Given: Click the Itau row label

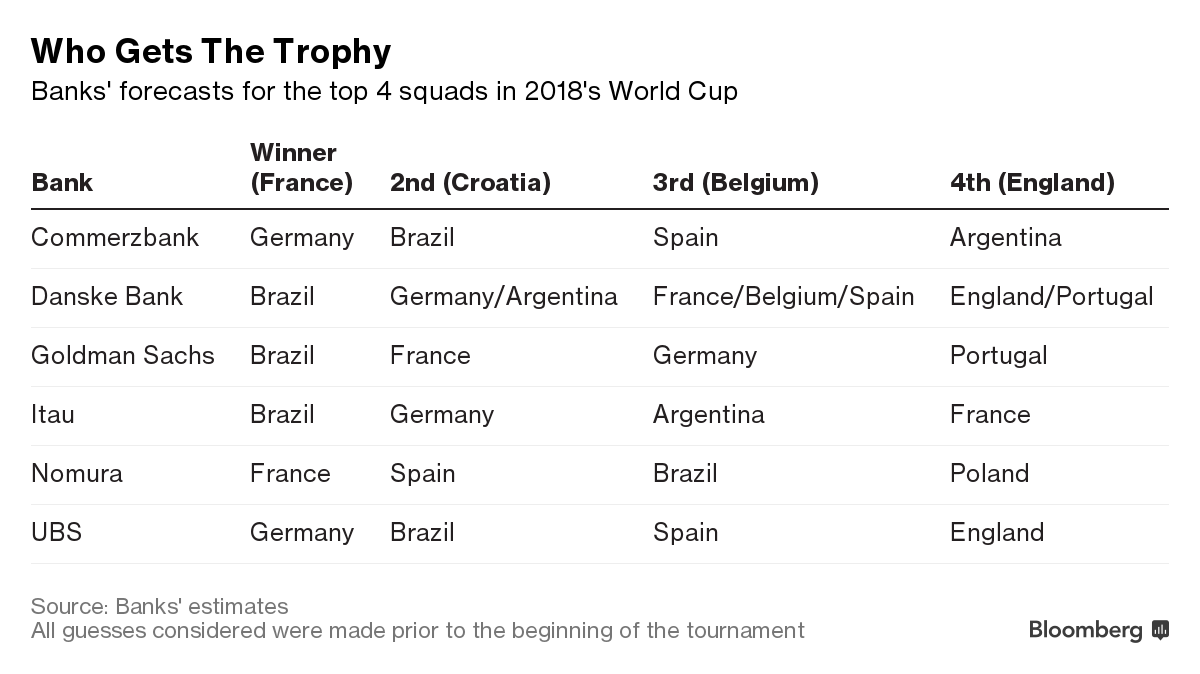Looking at the screenshot, I should coord(53,415).
